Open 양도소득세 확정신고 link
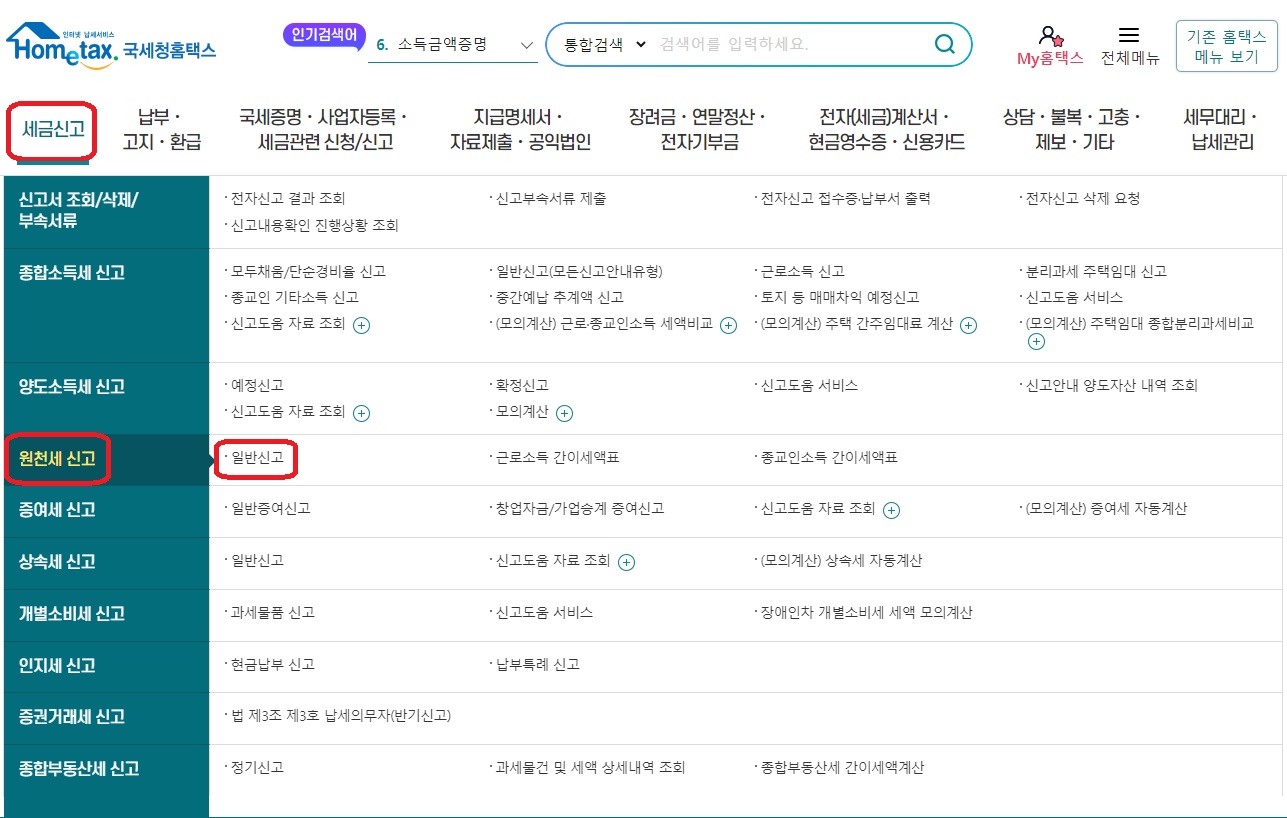 point(522,386)
